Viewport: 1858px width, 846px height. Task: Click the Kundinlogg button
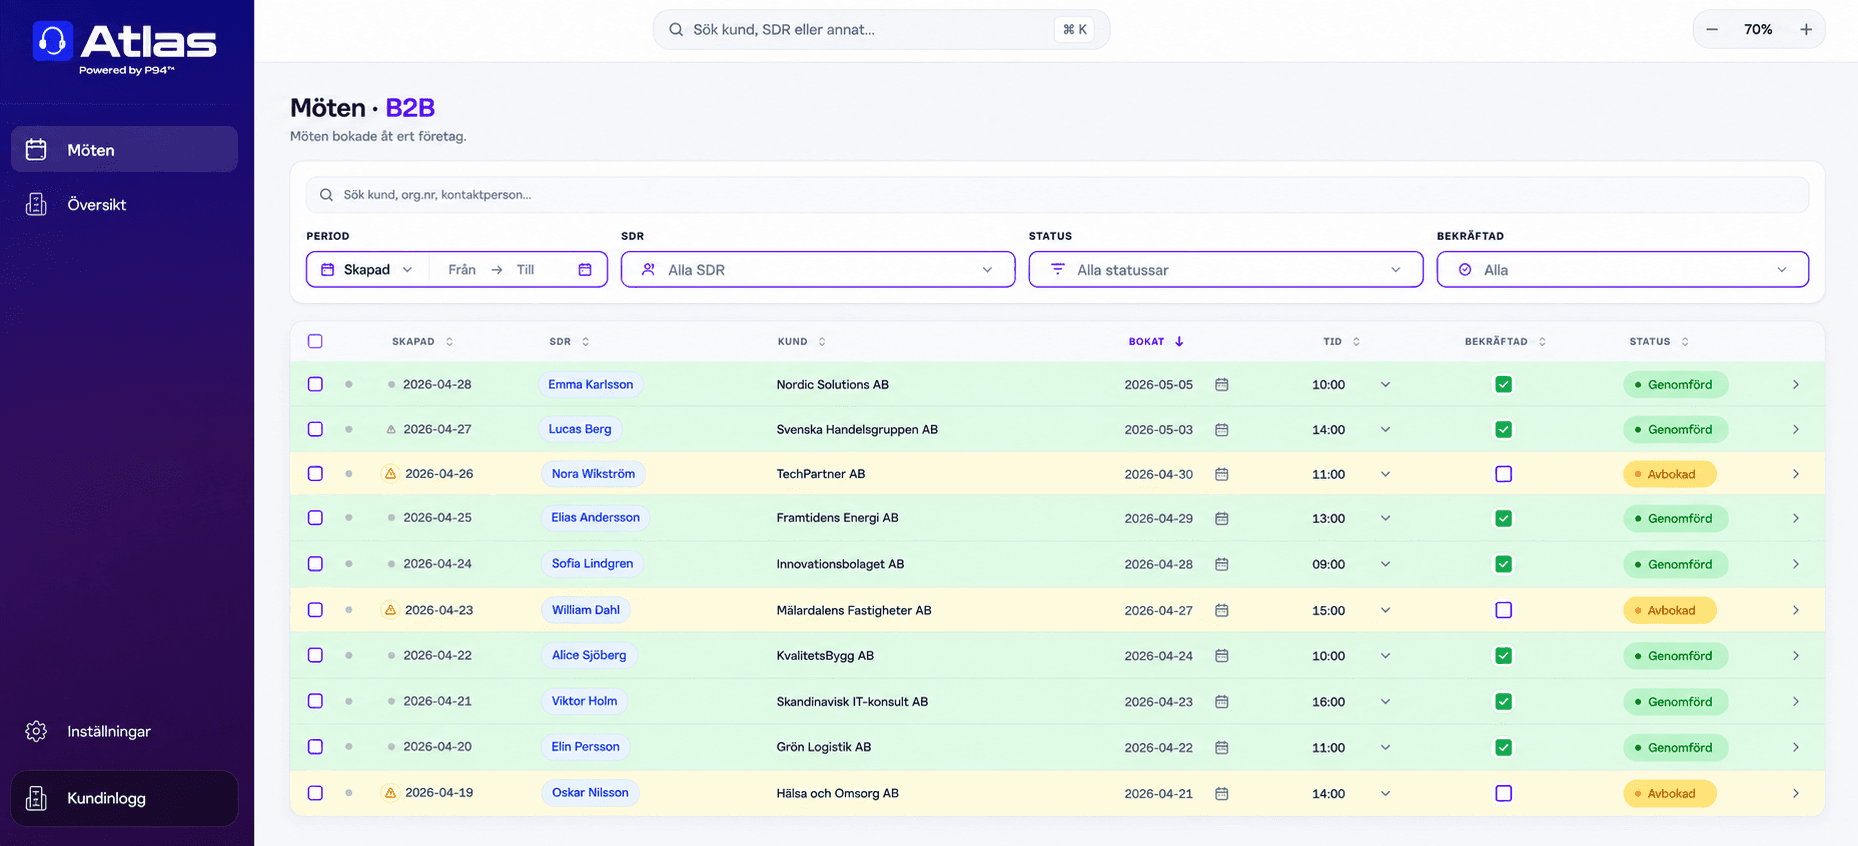(x=125, y=798)
